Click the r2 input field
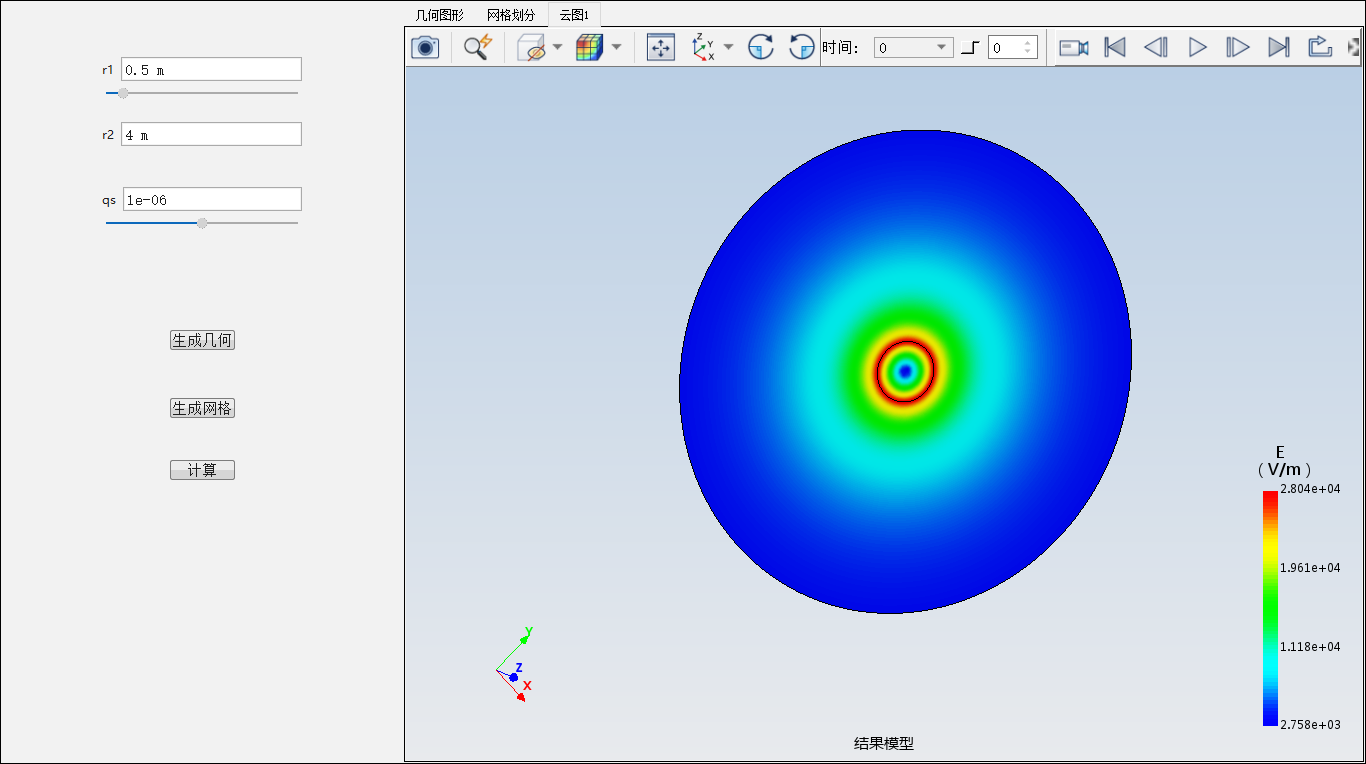Viewport: 1366px width, 764px height. (x=211, y=134)
